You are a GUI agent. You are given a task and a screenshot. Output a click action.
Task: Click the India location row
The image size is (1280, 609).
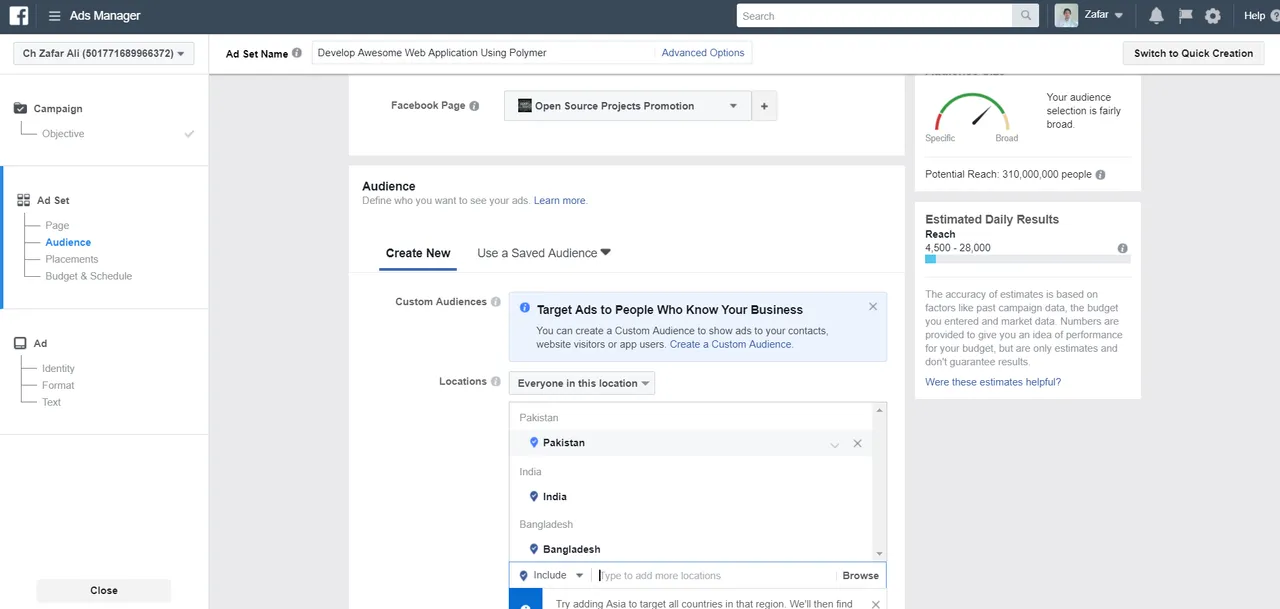pos(691,496)
